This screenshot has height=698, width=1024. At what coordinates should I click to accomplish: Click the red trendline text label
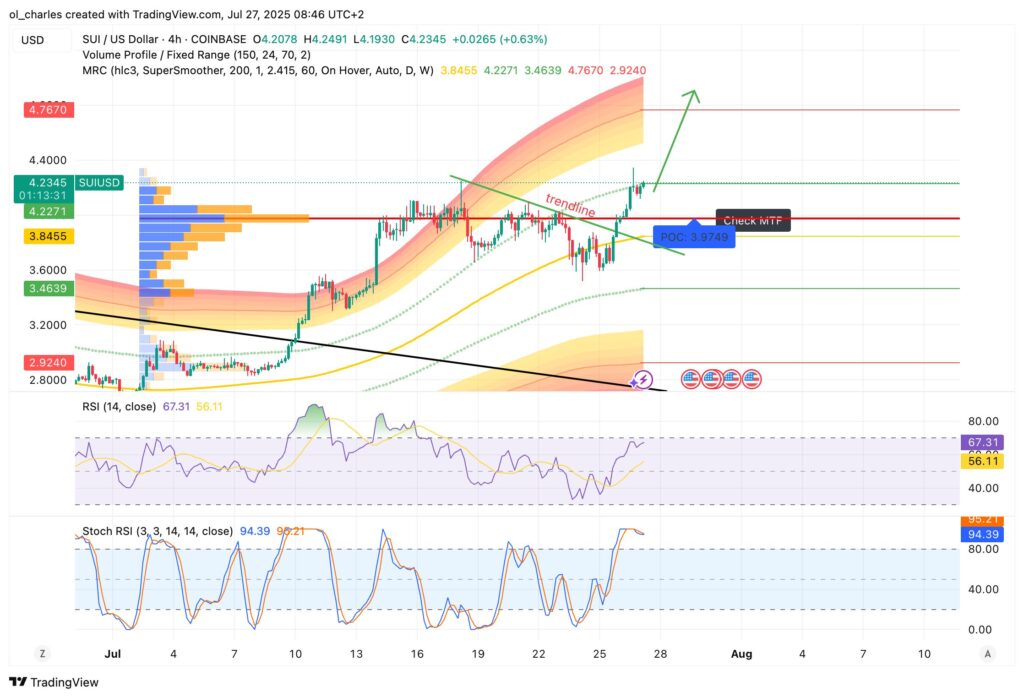570,205
